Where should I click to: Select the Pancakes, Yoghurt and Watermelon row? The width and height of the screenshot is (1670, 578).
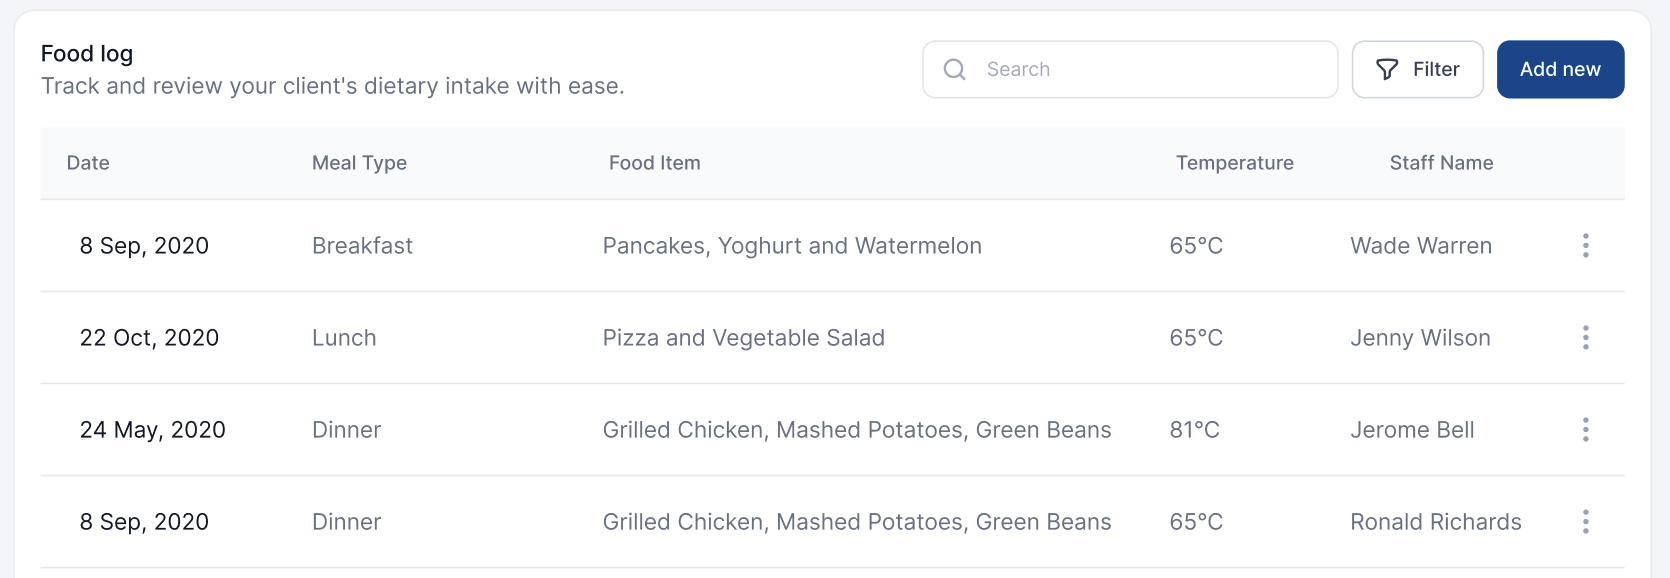[791, 246]
